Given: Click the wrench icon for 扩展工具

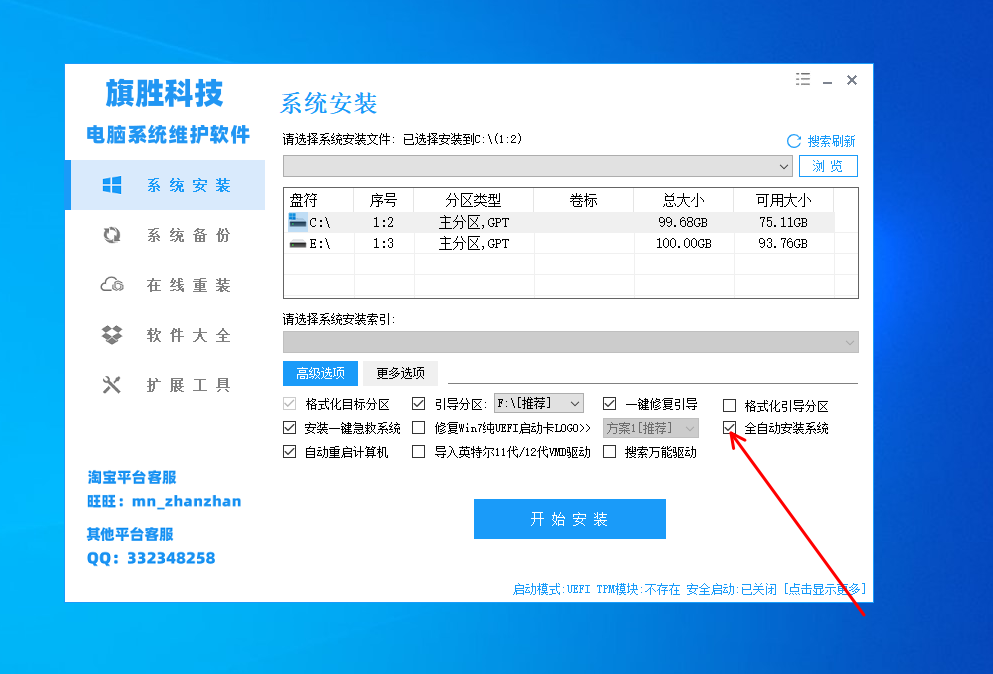Looking at the screenshot, I should tap(113, 384).
